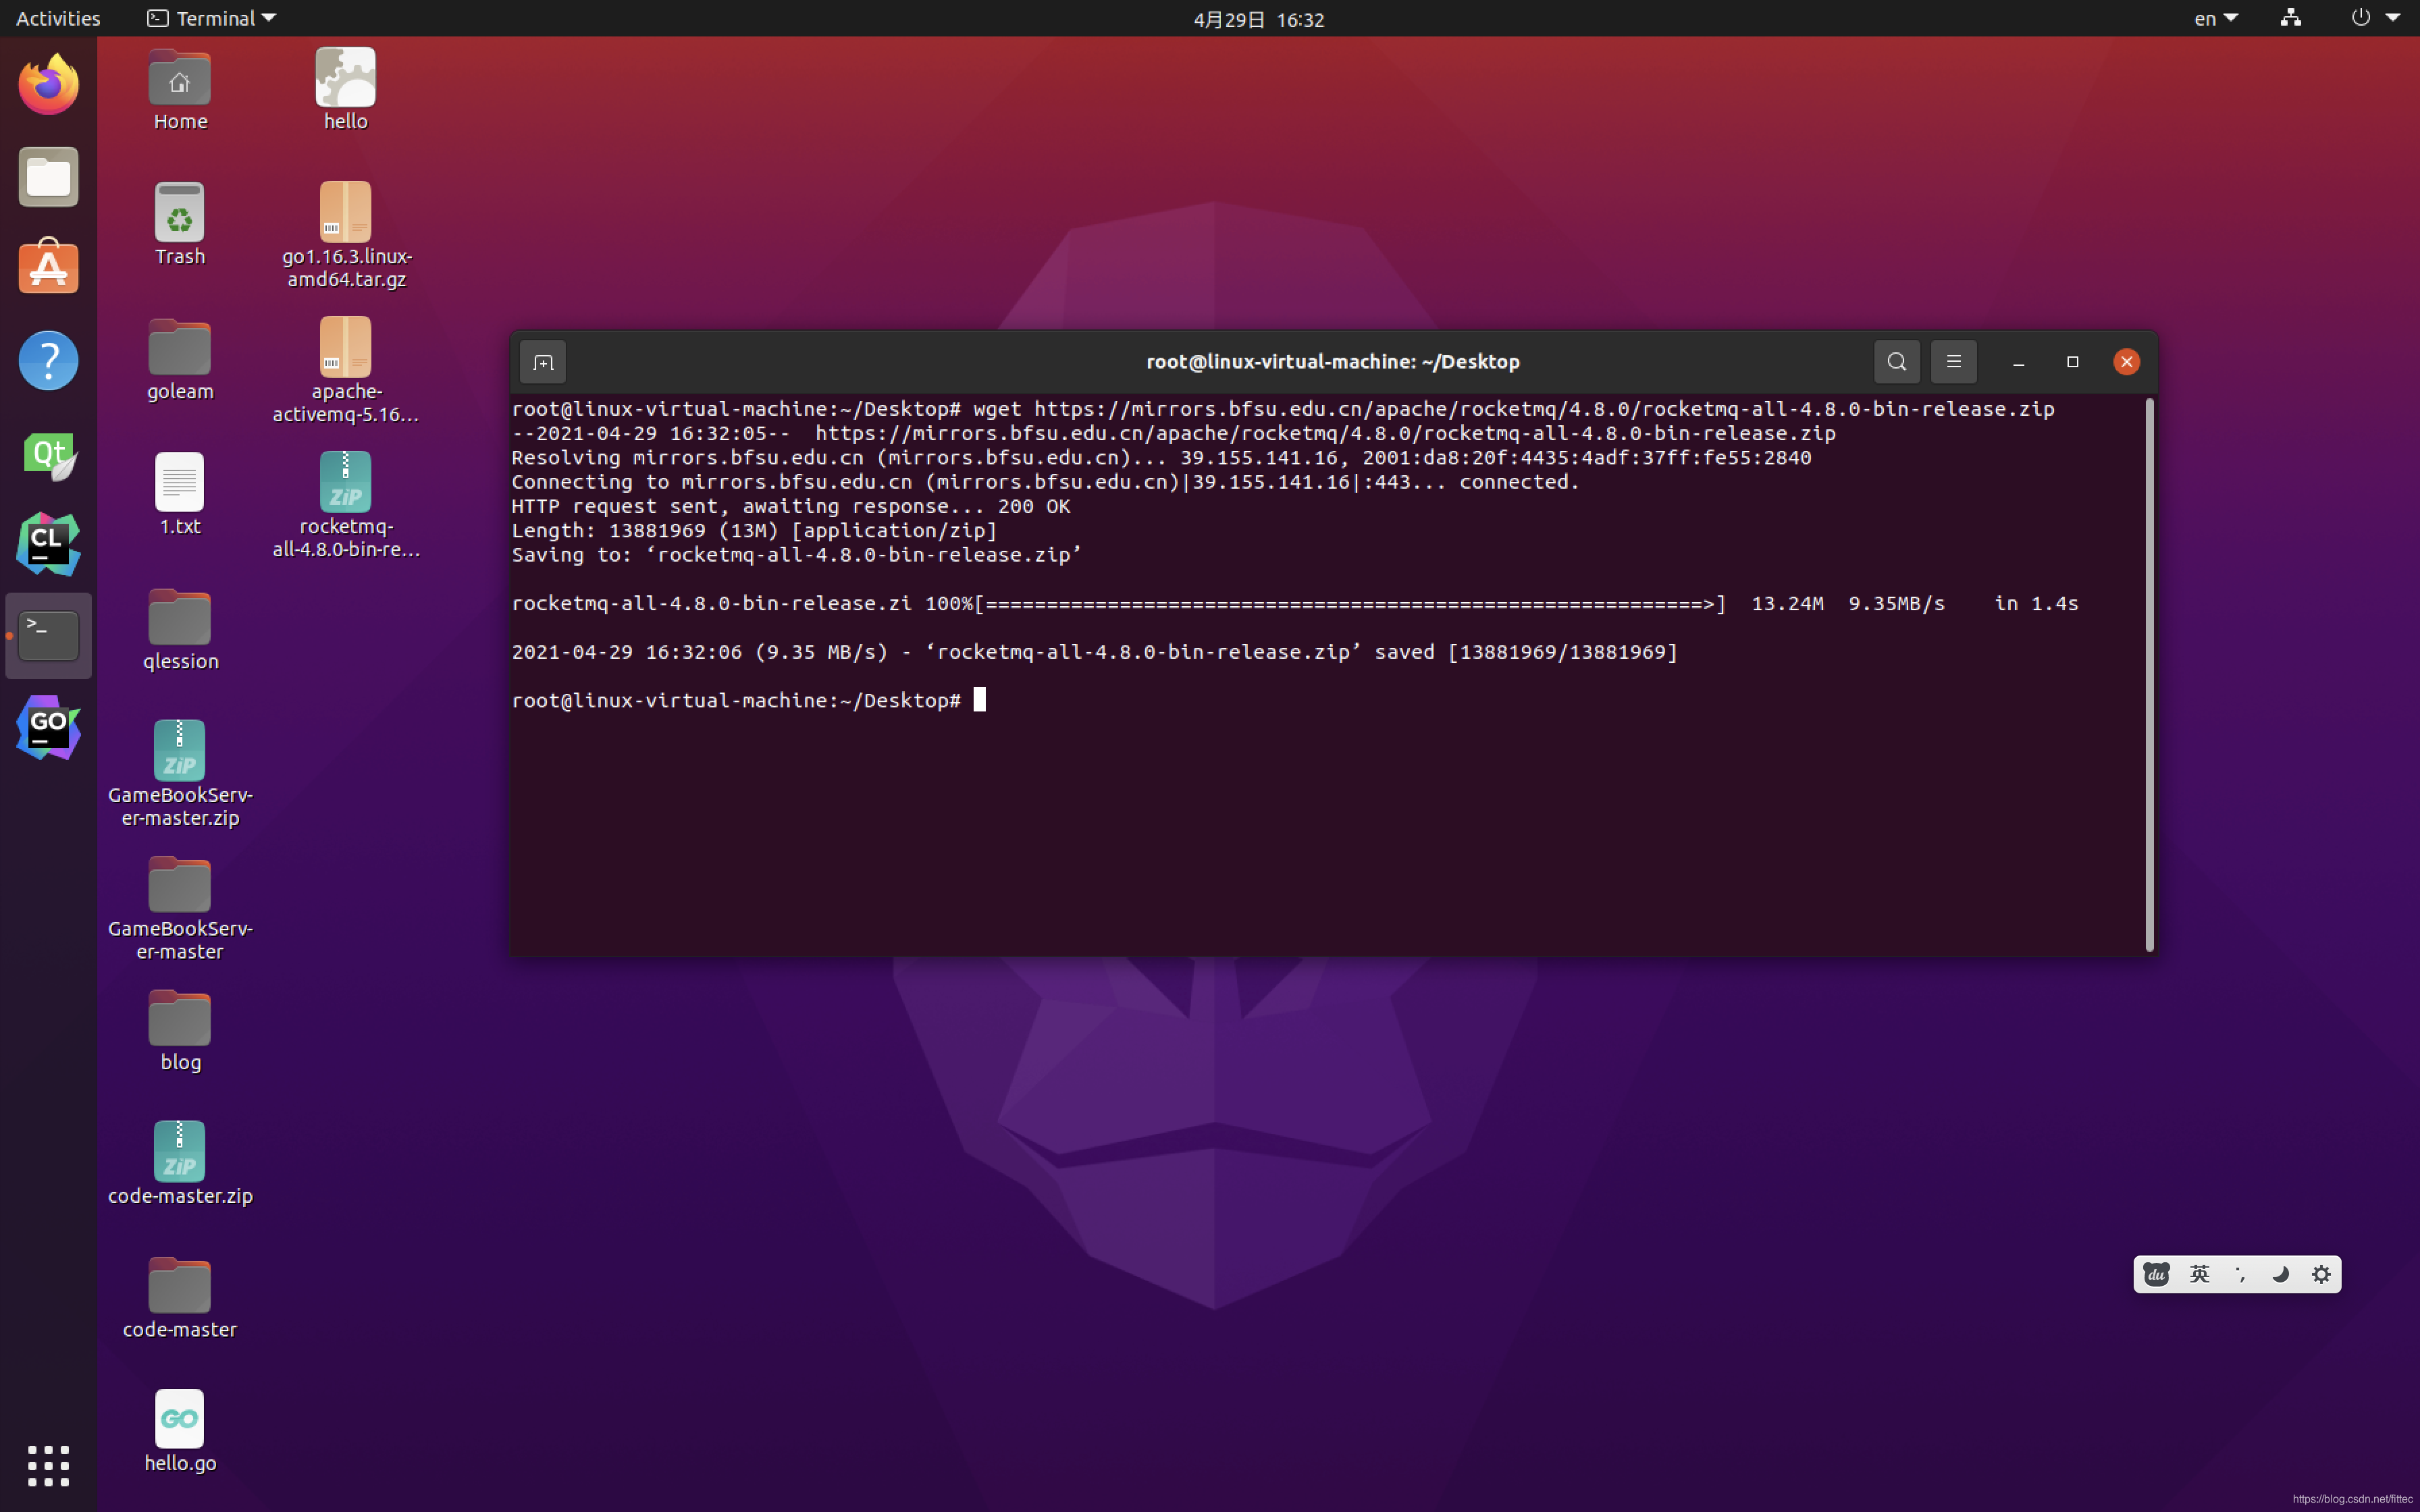
Task: Open the Files manager in dock
Action: pos(48,177)
